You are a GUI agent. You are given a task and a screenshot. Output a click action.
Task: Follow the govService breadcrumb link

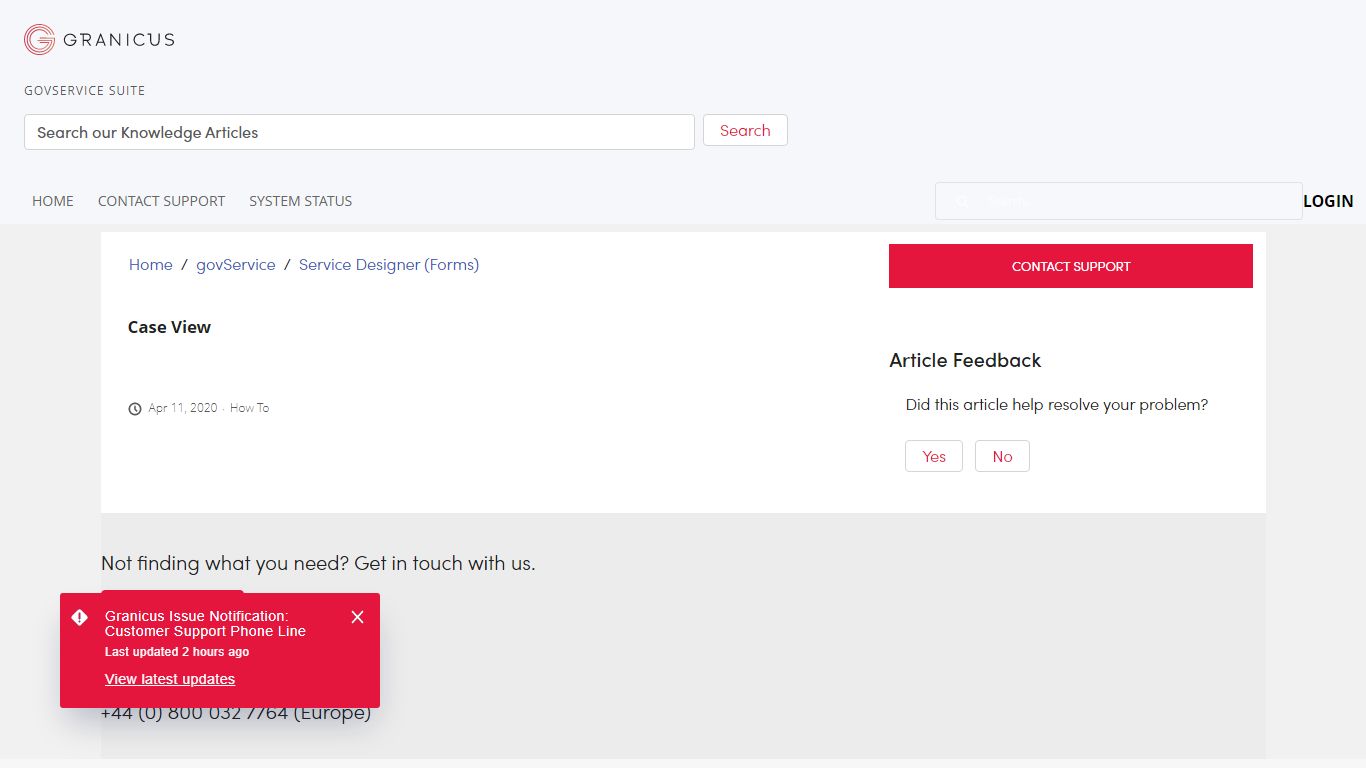click(x=236, y=265)
